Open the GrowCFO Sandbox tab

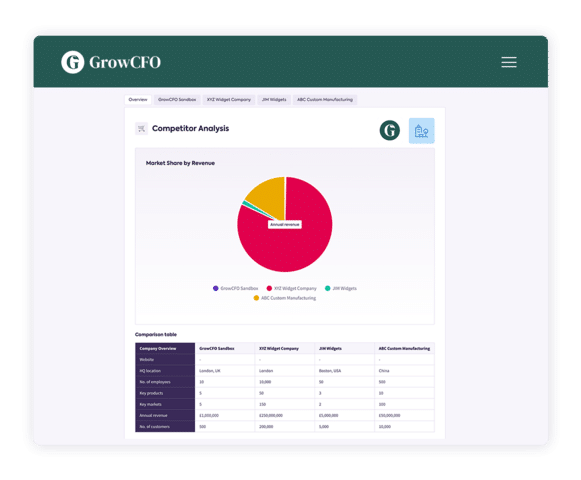pos(177,100)
